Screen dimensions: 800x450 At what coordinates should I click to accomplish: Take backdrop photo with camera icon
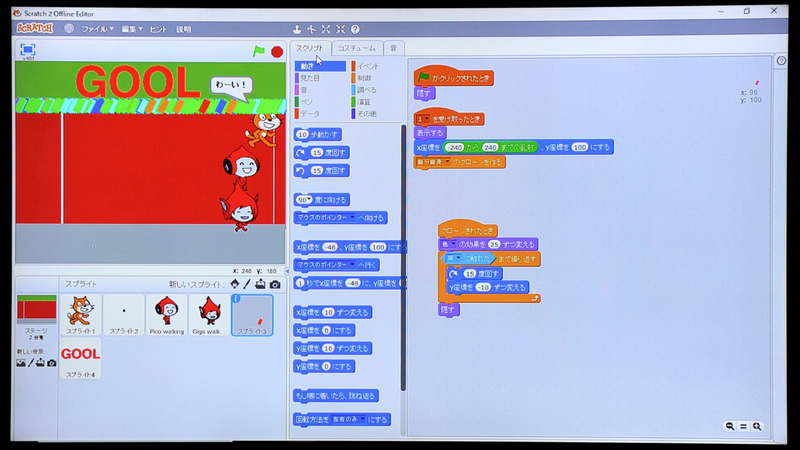click(52, 363)
